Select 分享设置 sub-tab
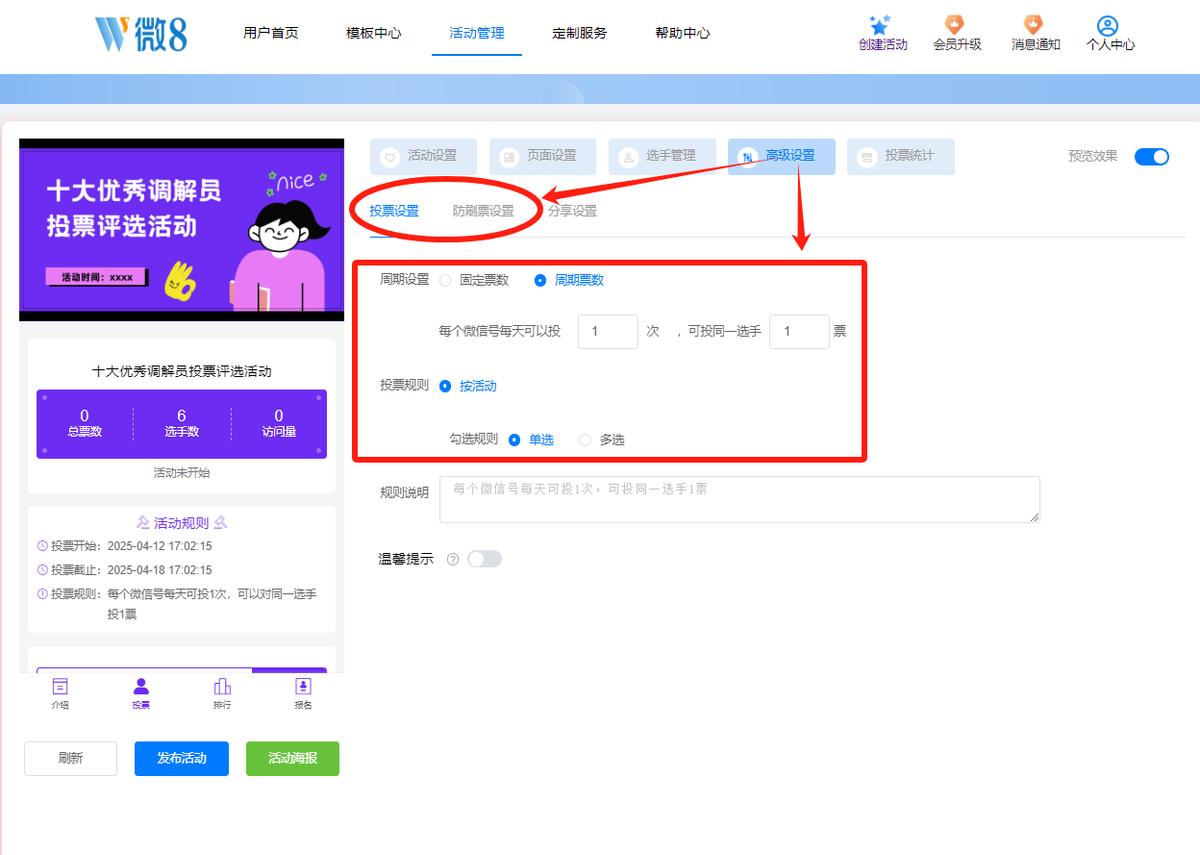 pyautogui.click(x=572, y=211)
